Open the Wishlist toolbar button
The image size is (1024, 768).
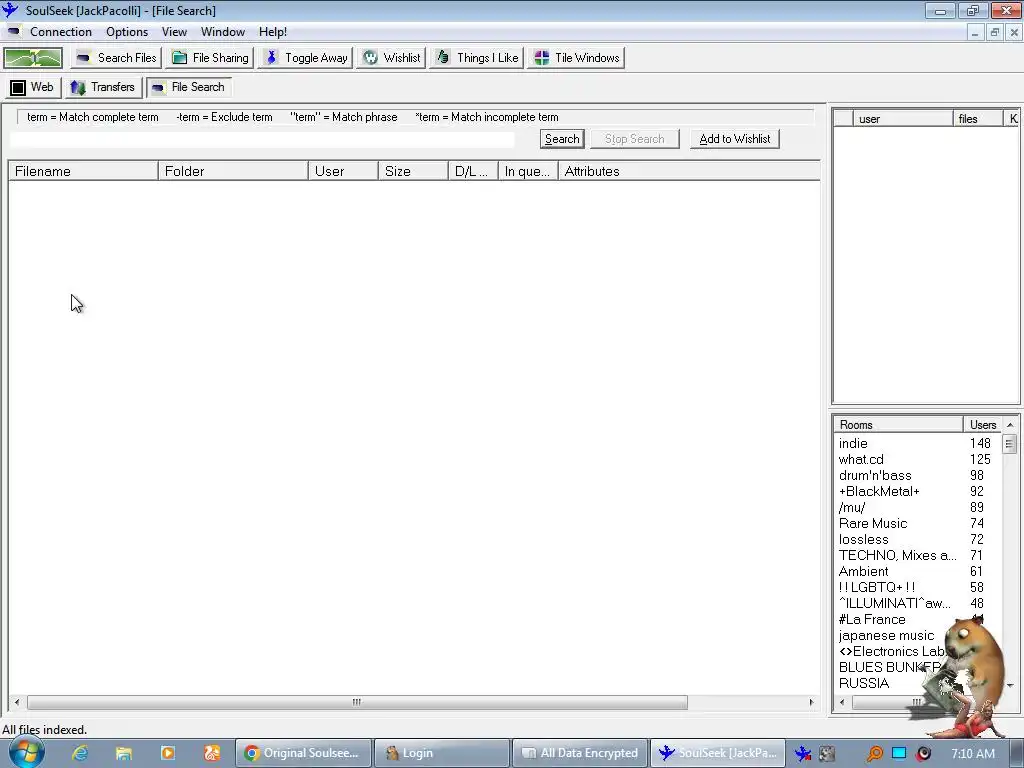[391, 57]
